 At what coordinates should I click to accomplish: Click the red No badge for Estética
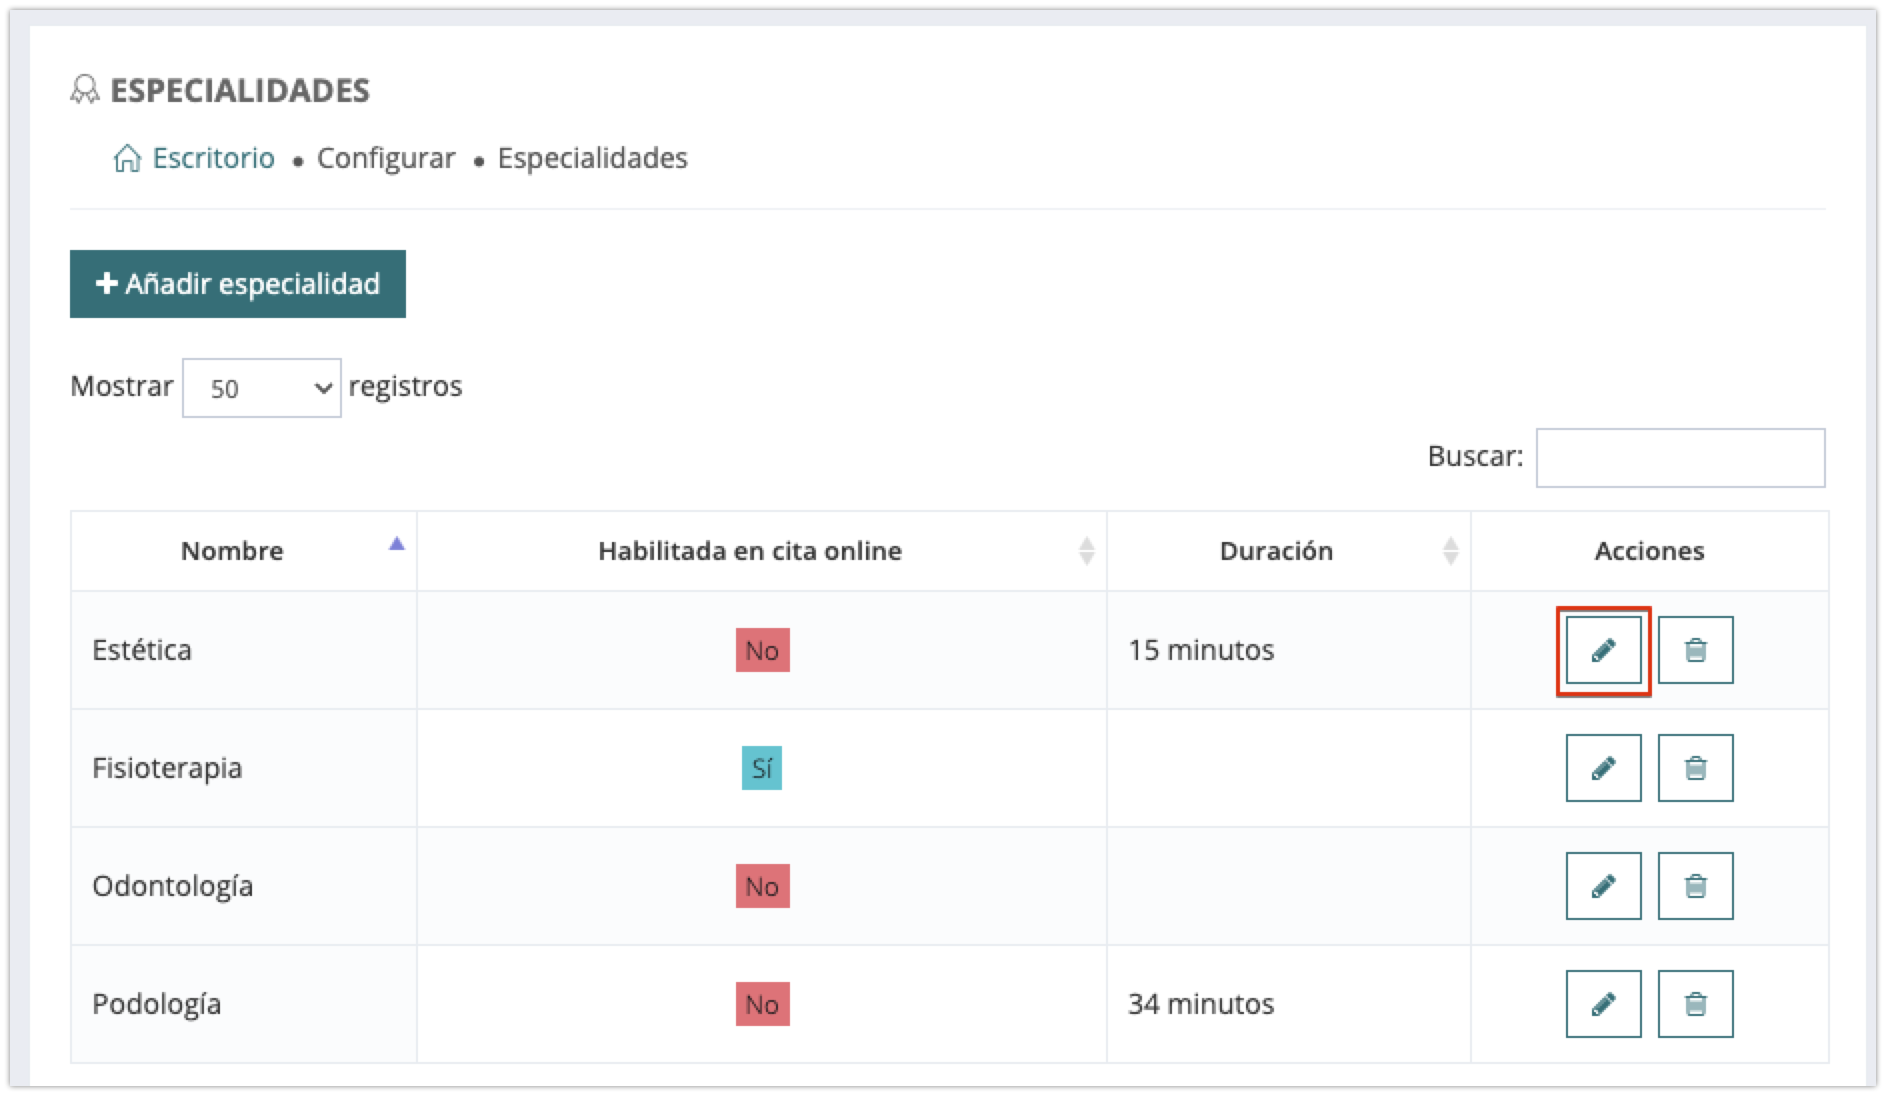[x=762, y=650]
